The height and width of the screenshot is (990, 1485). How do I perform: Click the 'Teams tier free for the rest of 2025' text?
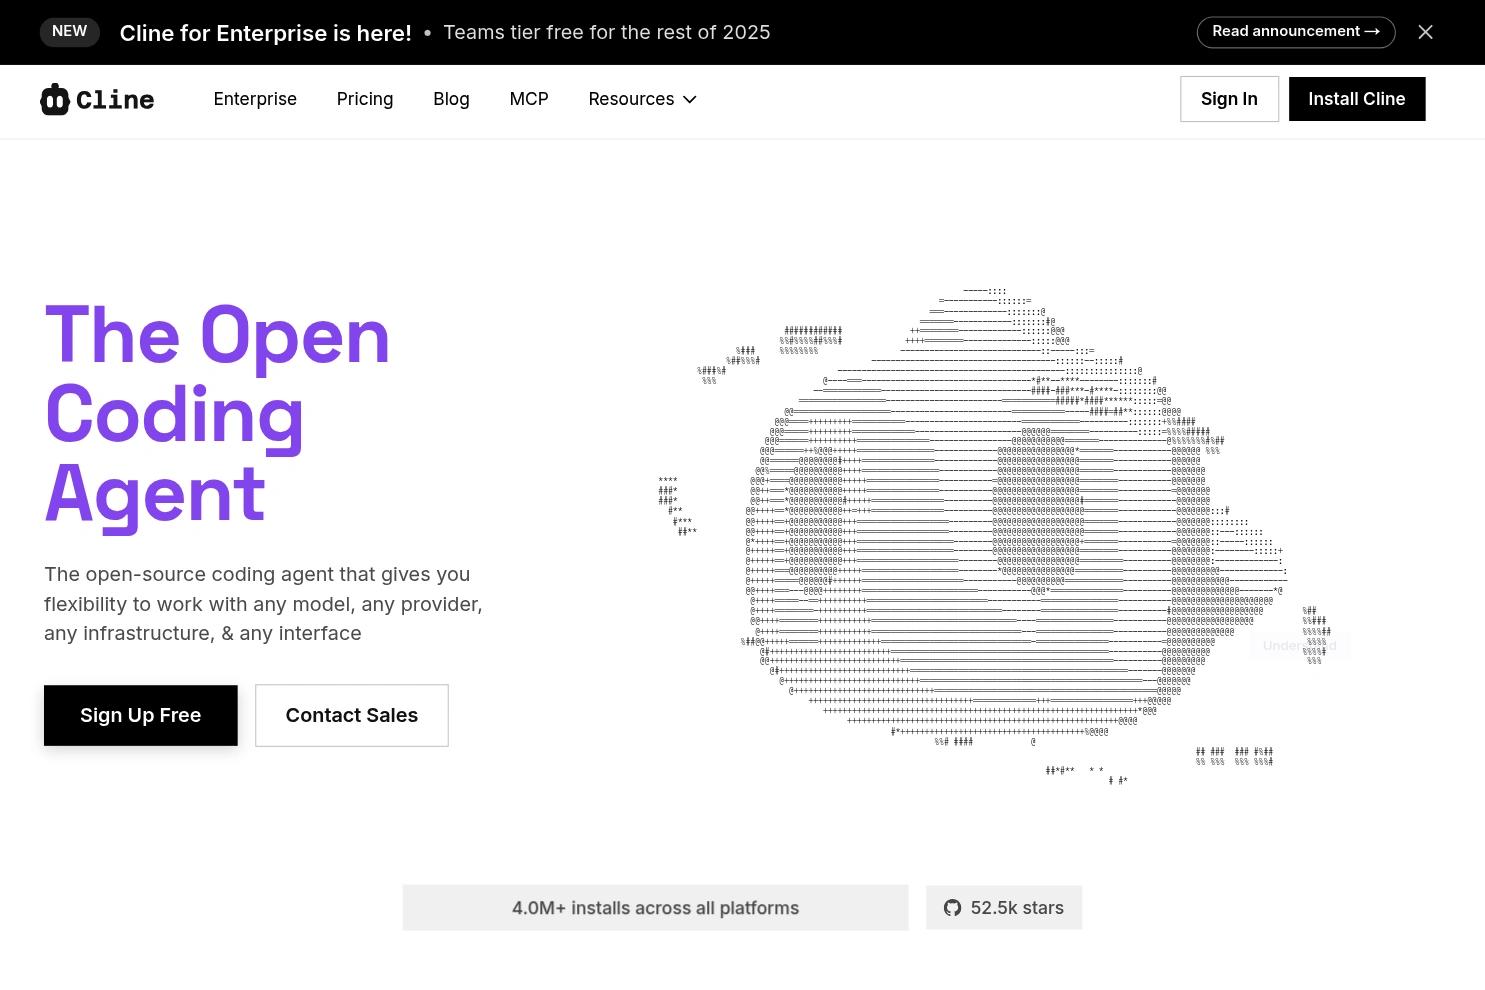click(x=607, y=32)
